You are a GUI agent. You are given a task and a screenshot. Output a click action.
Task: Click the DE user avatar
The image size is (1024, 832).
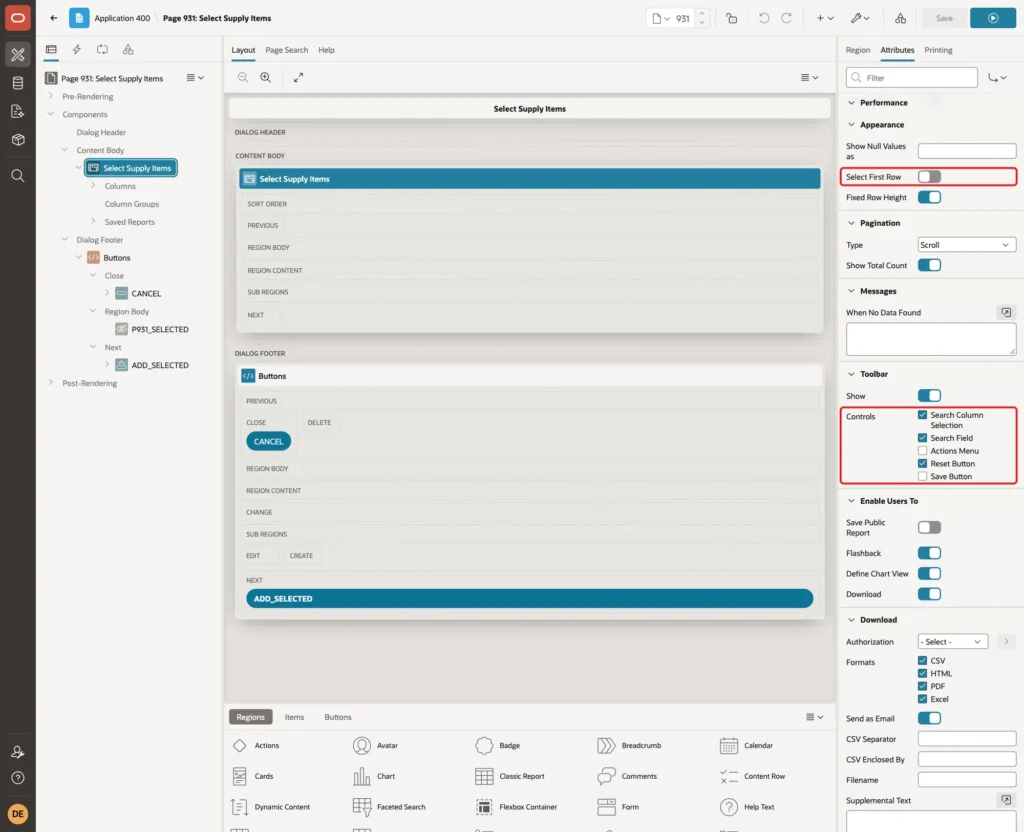pyautogui.click(x=18, y=814)
